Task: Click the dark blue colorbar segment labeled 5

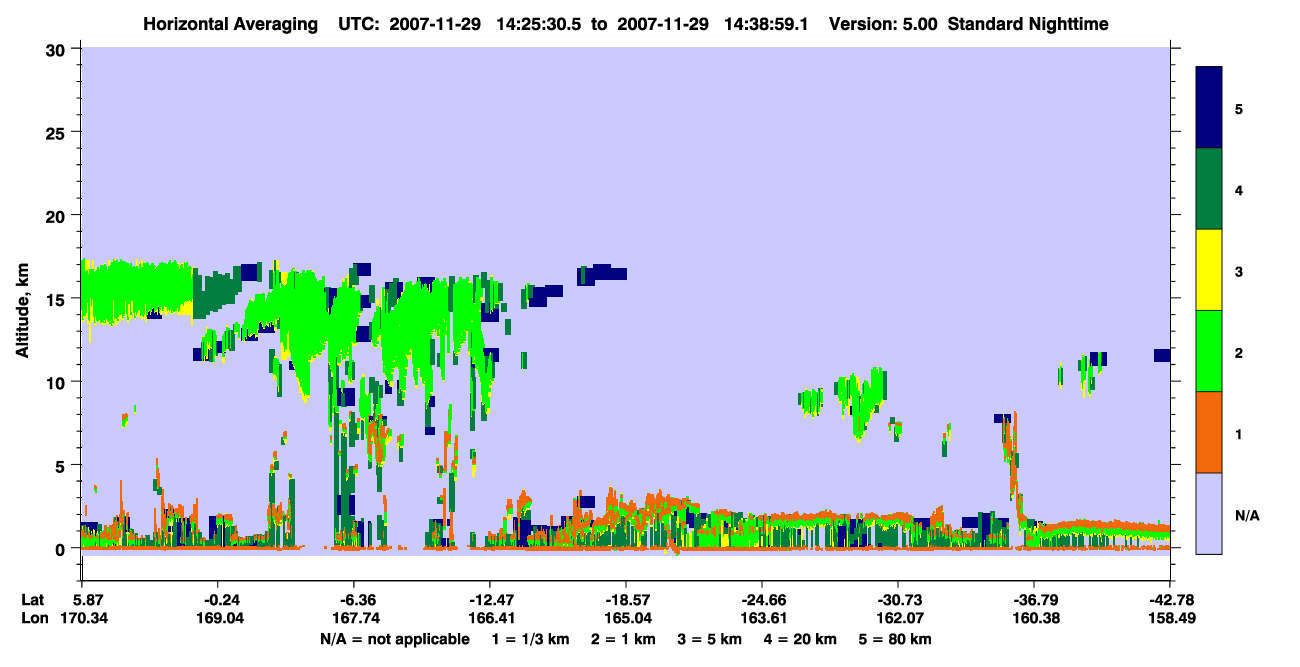Action: (1209, 107)
